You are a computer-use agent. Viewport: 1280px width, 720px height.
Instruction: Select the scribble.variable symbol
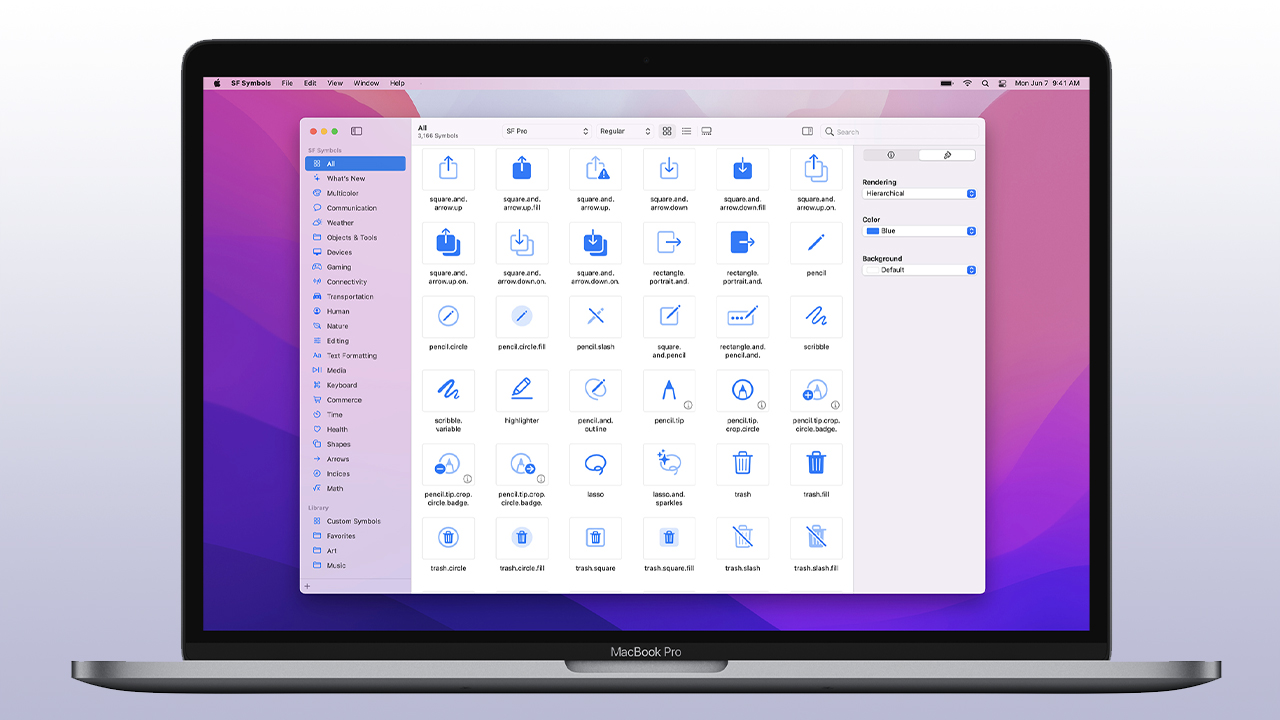pos(448,391)
